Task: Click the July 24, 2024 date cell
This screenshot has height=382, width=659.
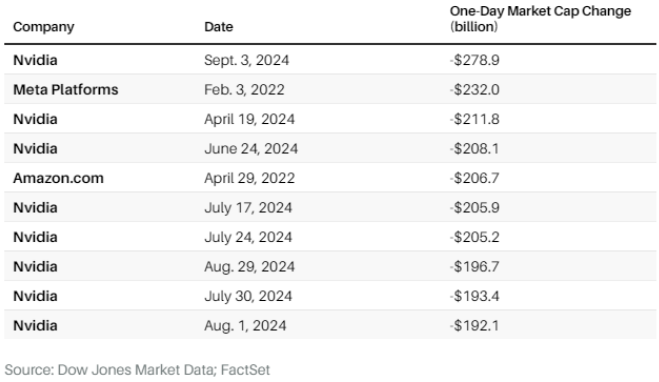Action: [x=248, y=237]
